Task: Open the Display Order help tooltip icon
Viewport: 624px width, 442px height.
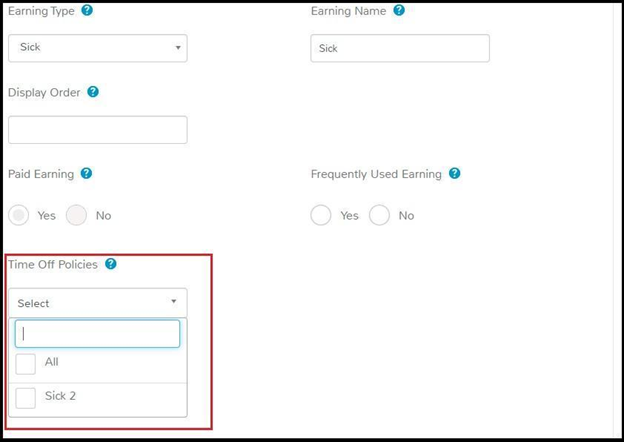Action: click(93, 92)
